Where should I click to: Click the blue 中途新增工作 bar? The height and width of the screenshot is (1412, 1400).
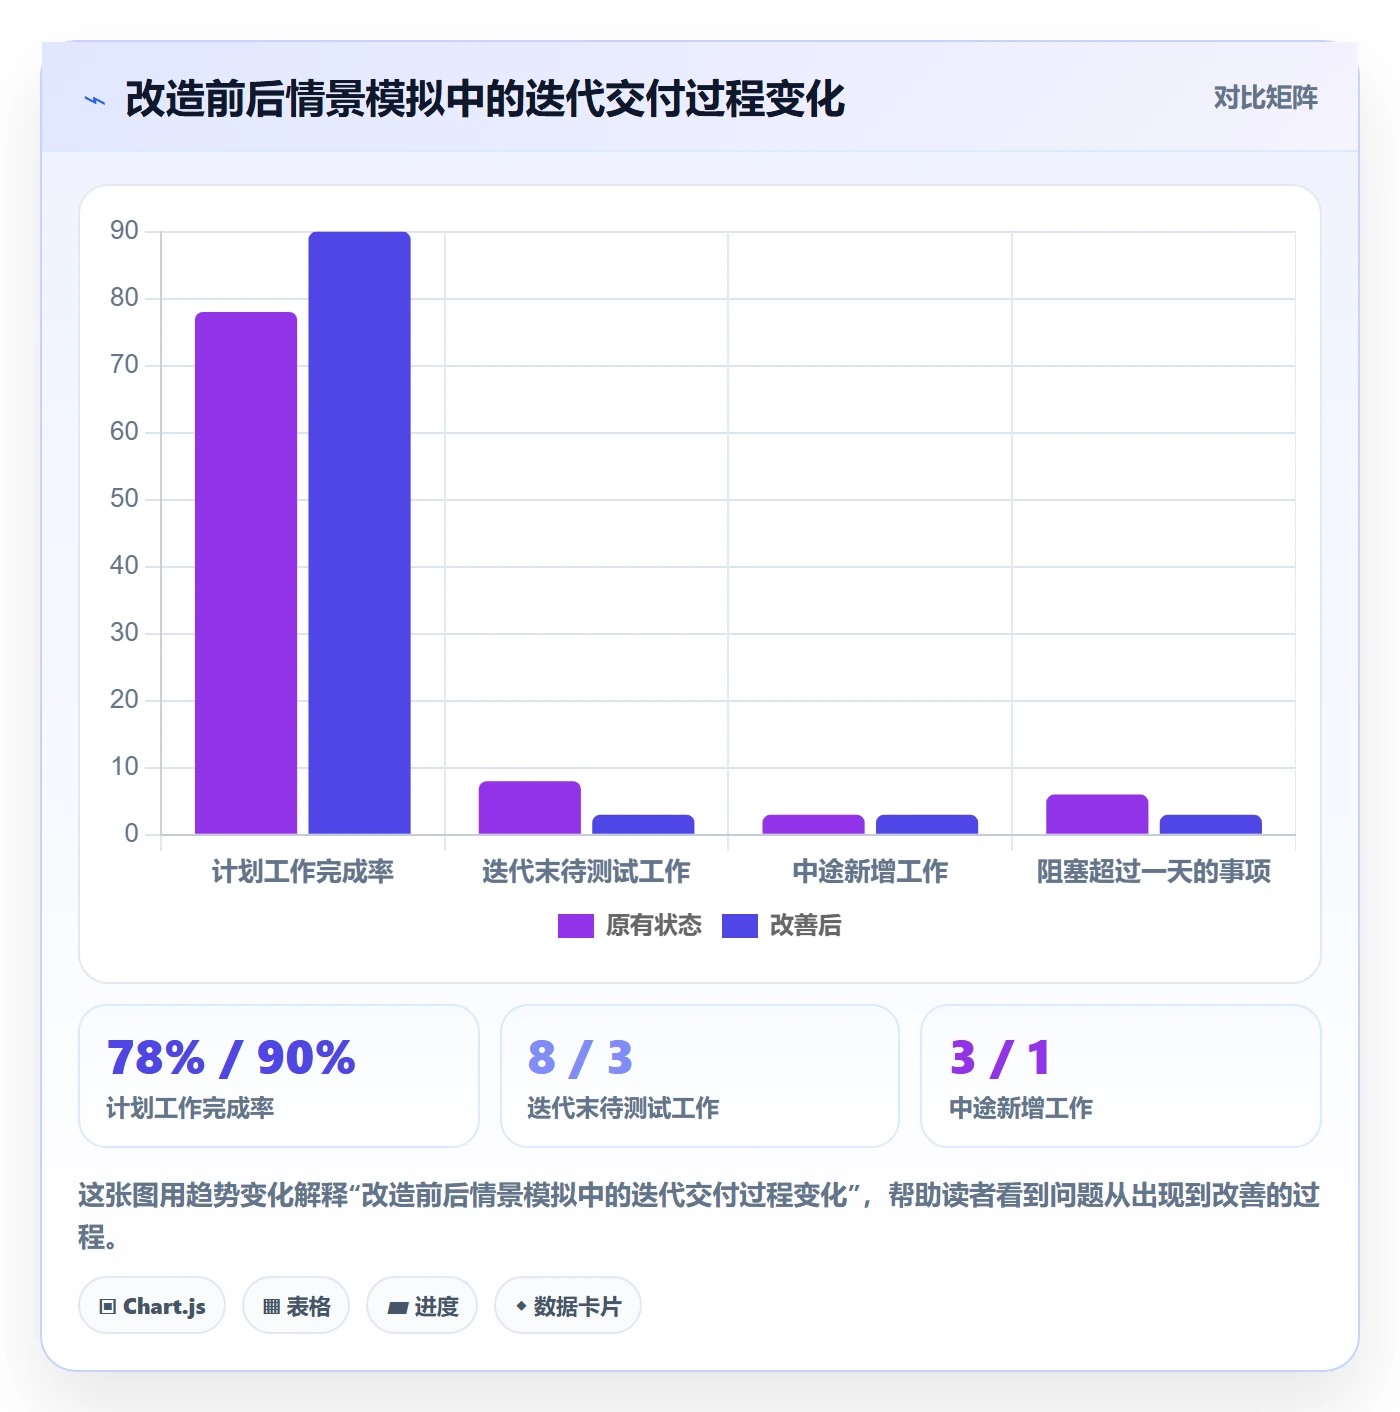(x=927, y=825)
